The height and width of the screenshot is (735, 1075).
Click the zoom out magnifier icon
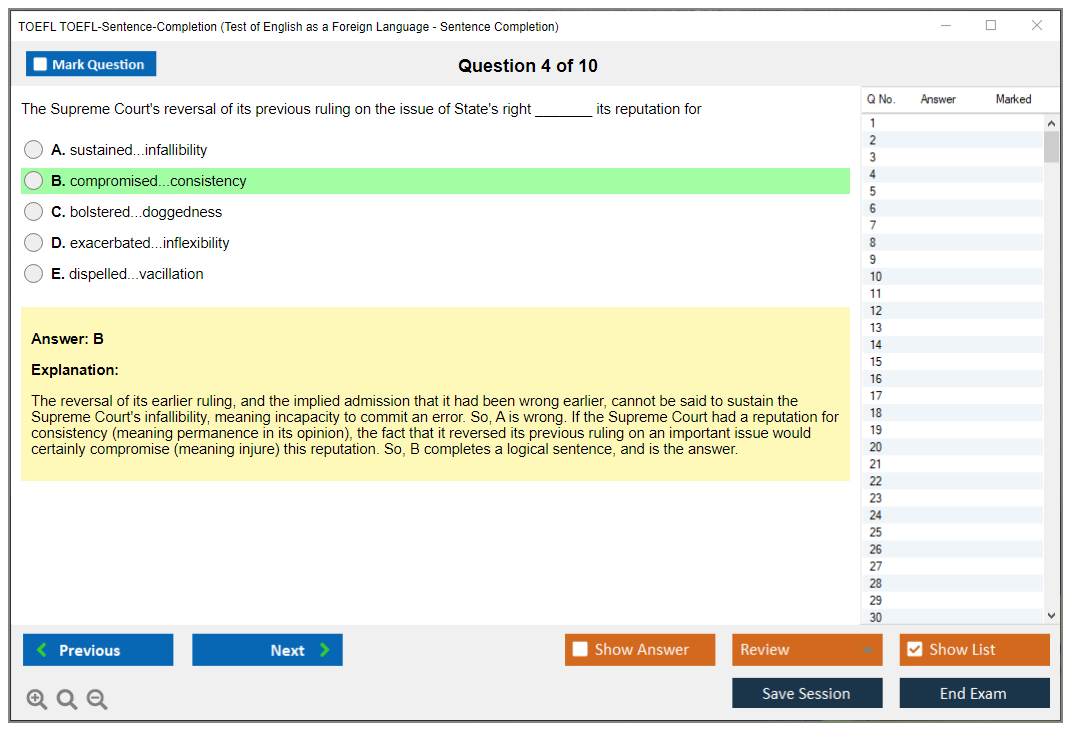[x=97, y=700]
